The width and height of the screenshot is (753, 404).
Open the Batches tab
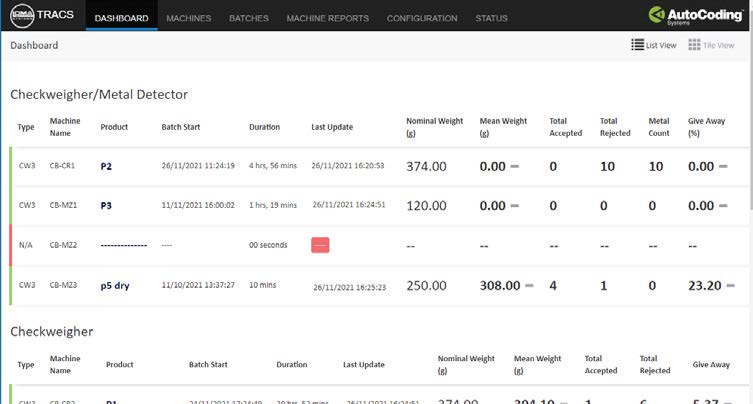coord(248,18)
